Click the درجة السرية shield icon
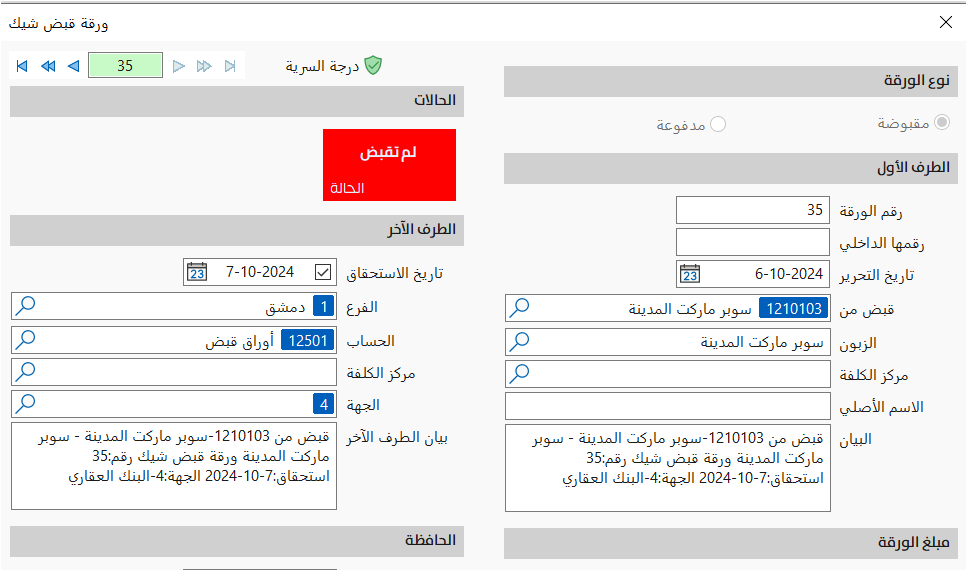The height and width of the screenshot is (571, 967). point(373,66)
